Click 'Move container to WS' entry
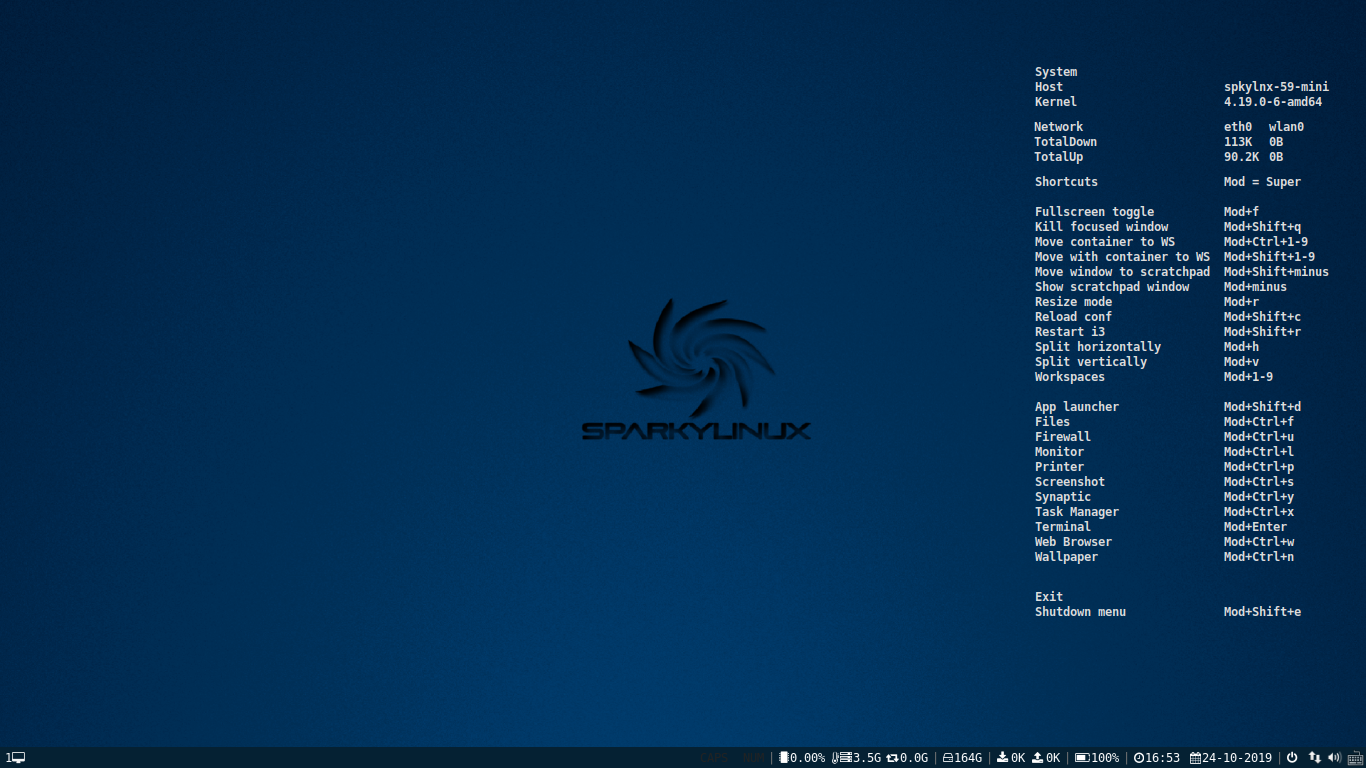 pos(1105,242)
